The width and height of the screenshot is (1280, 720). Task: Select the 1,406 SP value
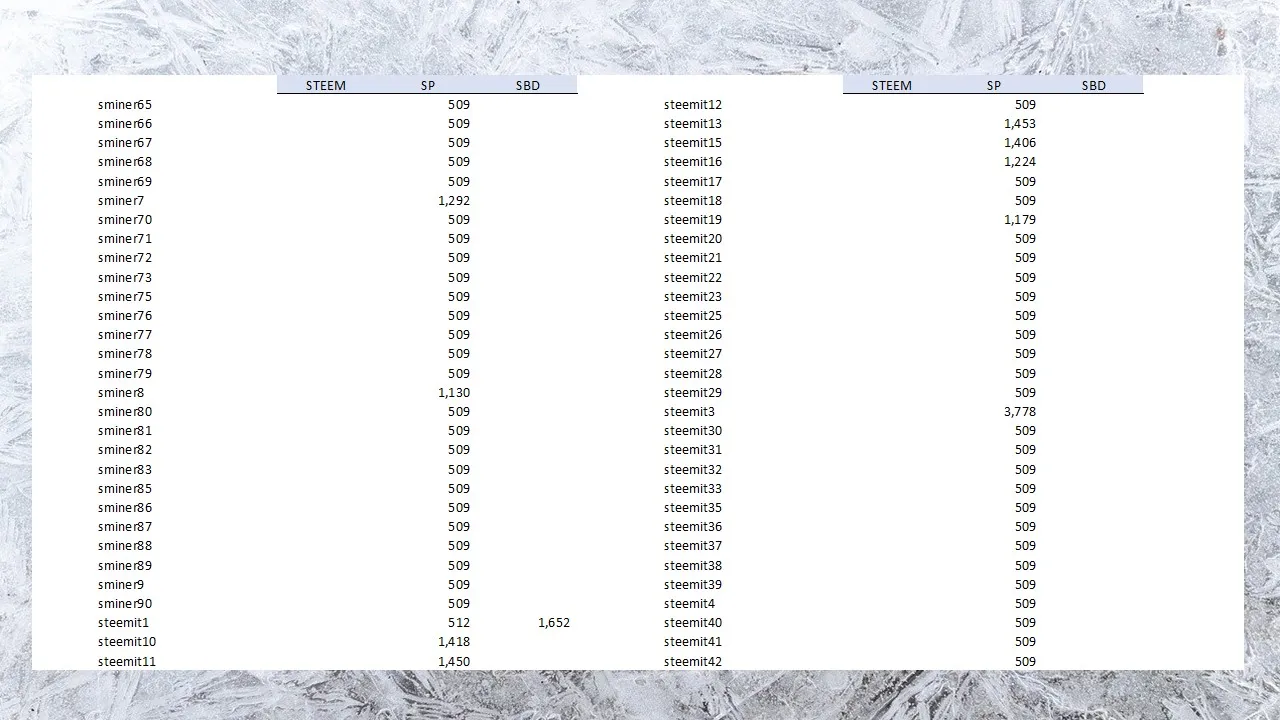tap(1020, 142)
